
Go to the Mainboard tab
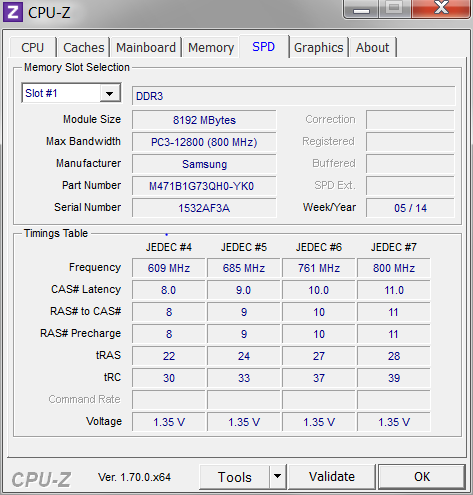[146, 47]
